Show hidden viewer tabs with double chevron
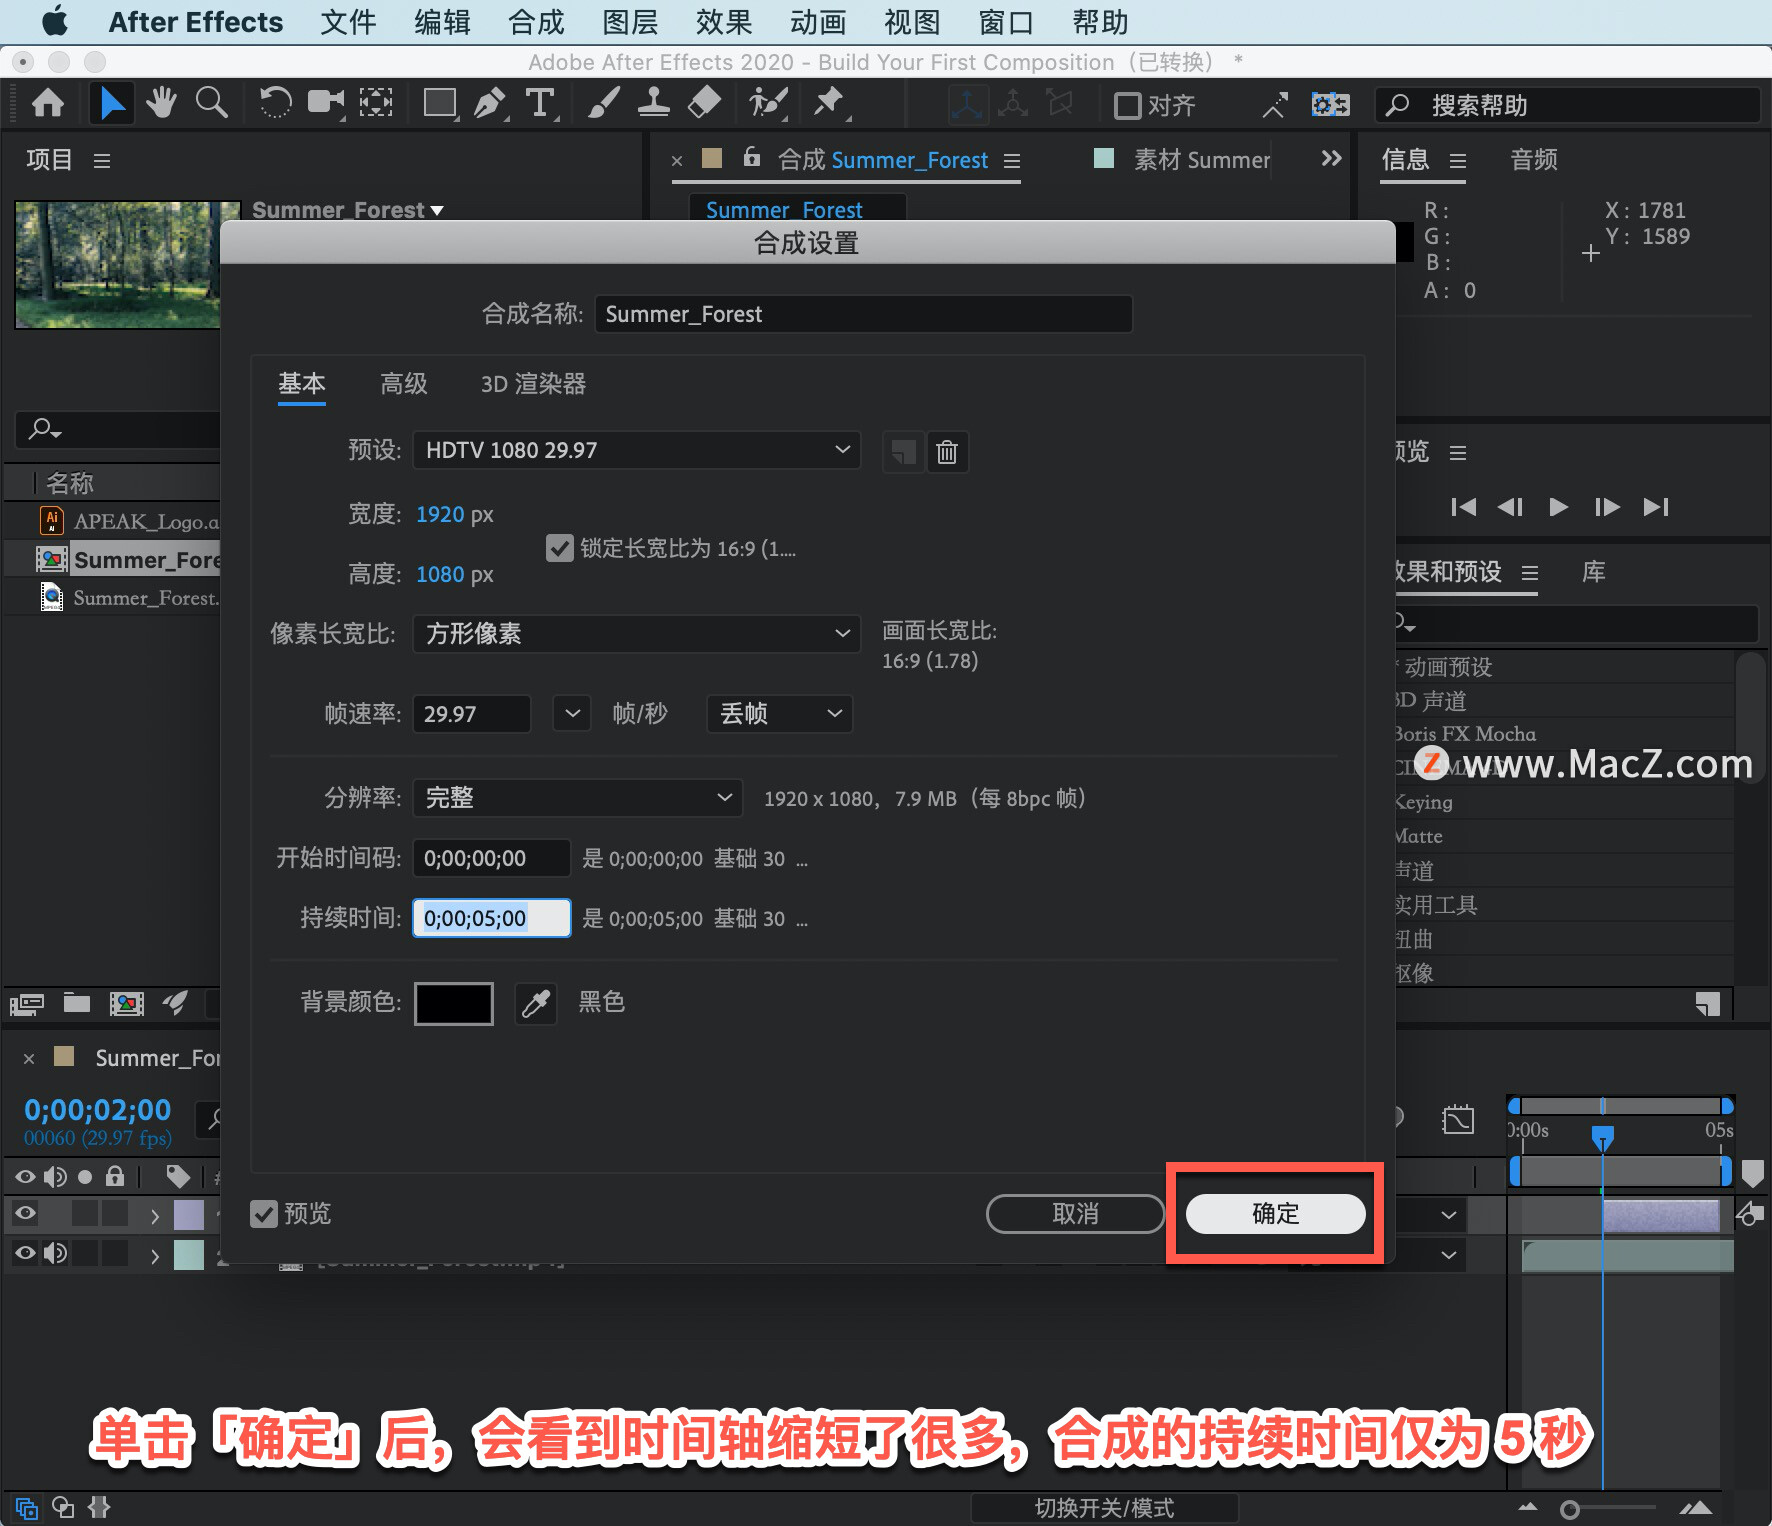This screenshot has height=1526, width=1772. 1331,158
